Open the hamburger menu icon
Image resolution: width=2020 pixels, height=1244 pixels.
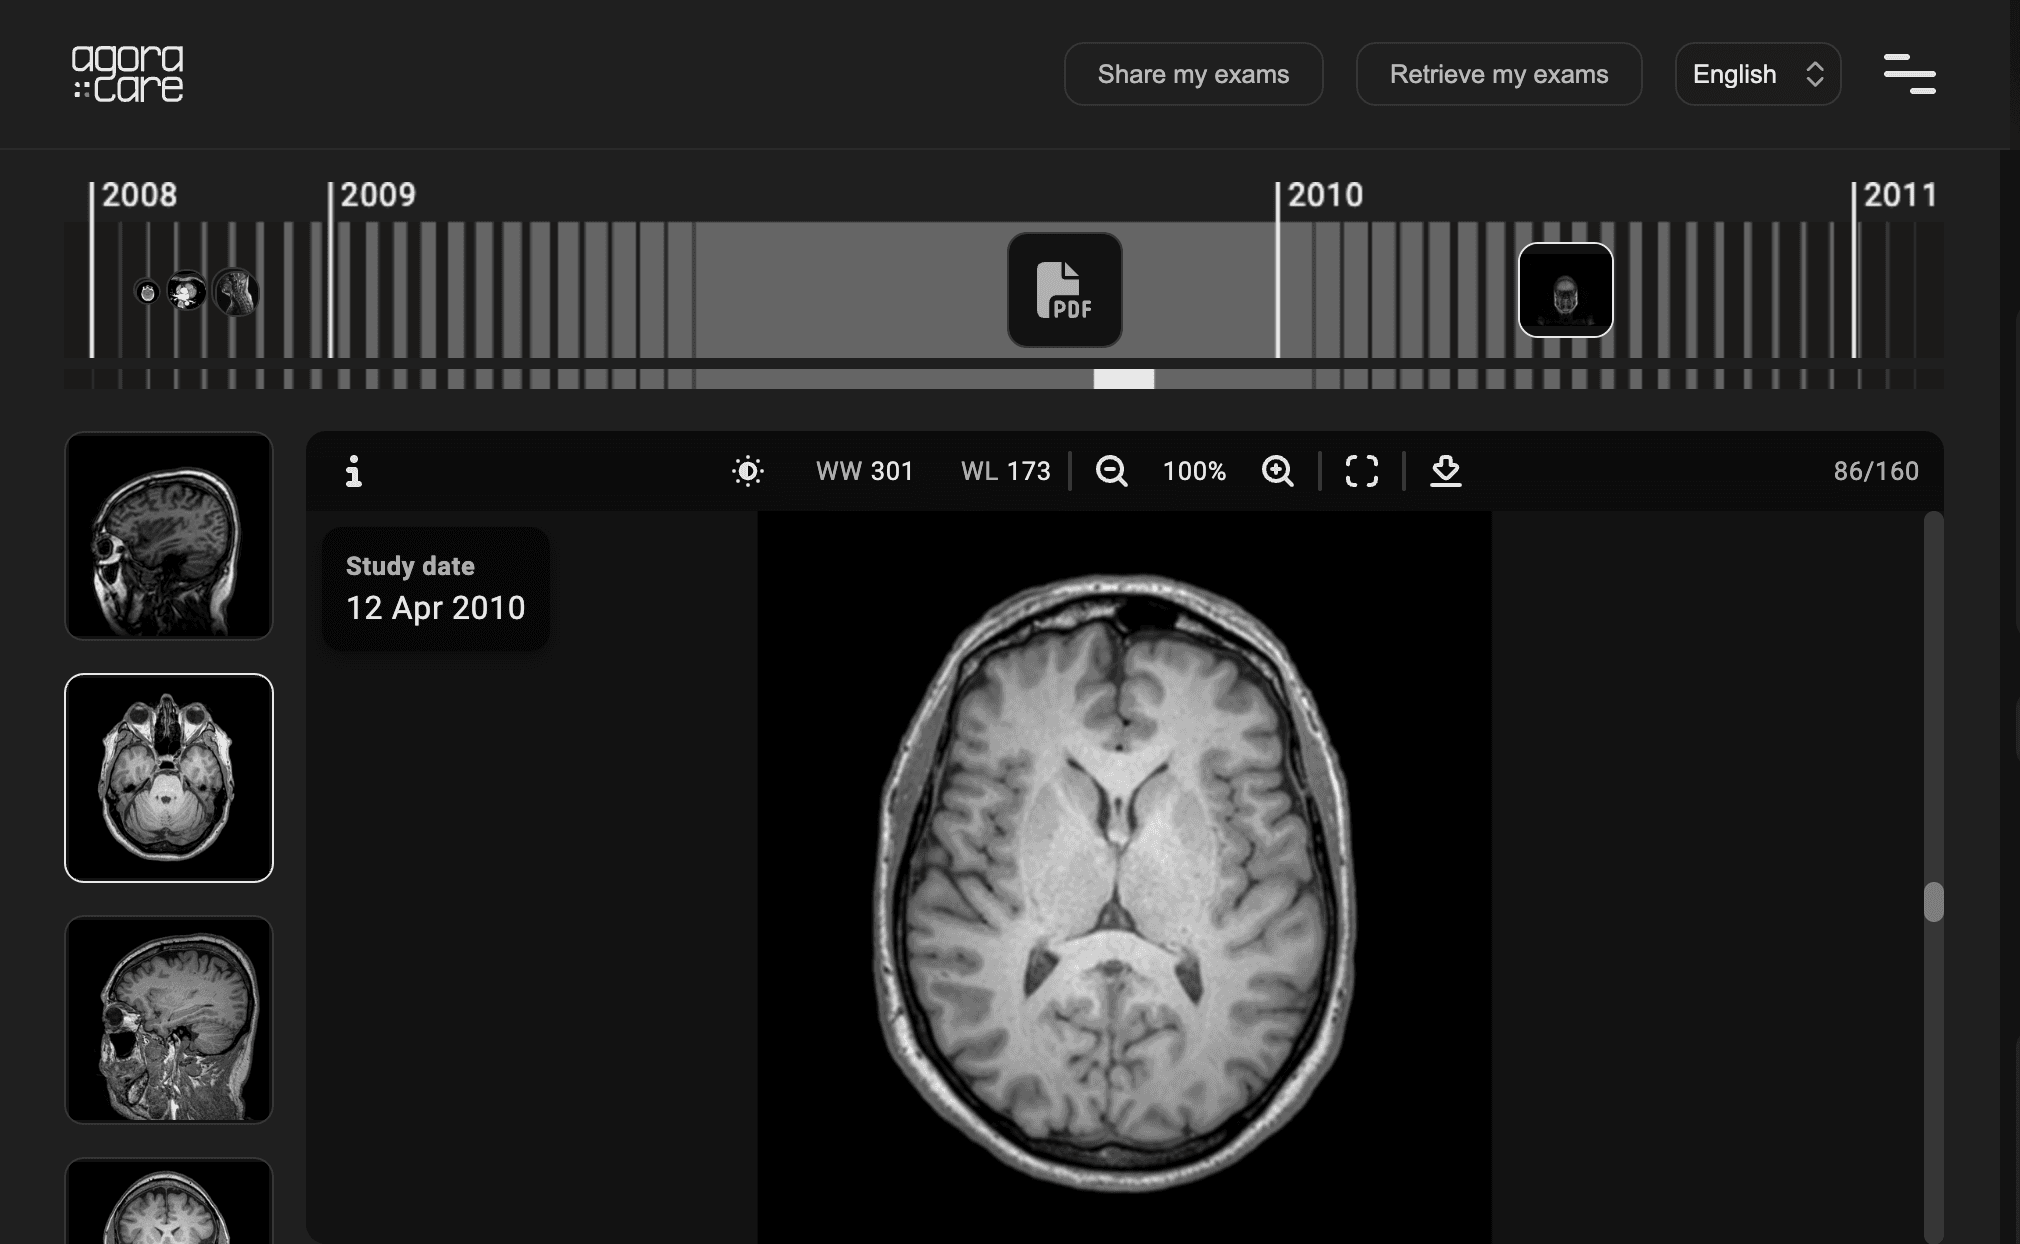click(x=1909, y=74)
